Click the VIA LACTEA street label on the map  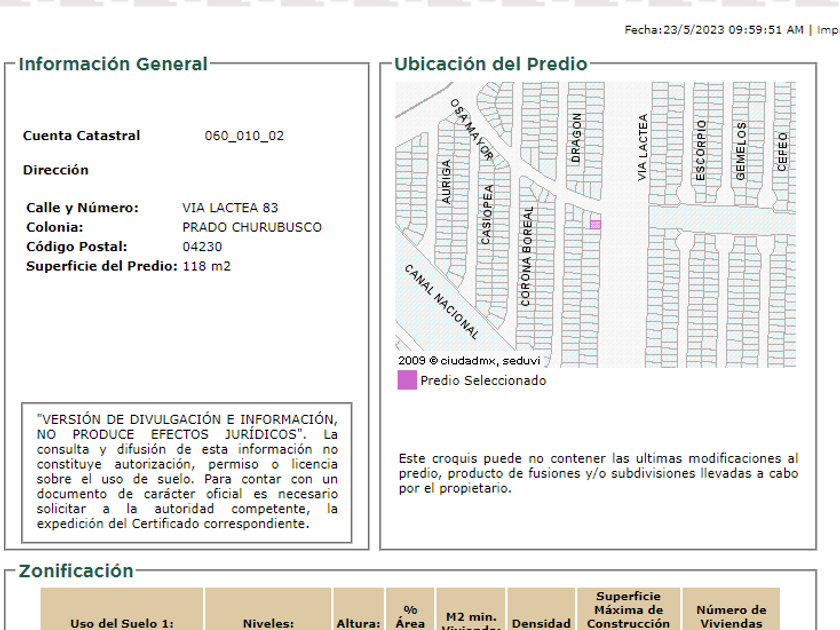pos(643,148)
